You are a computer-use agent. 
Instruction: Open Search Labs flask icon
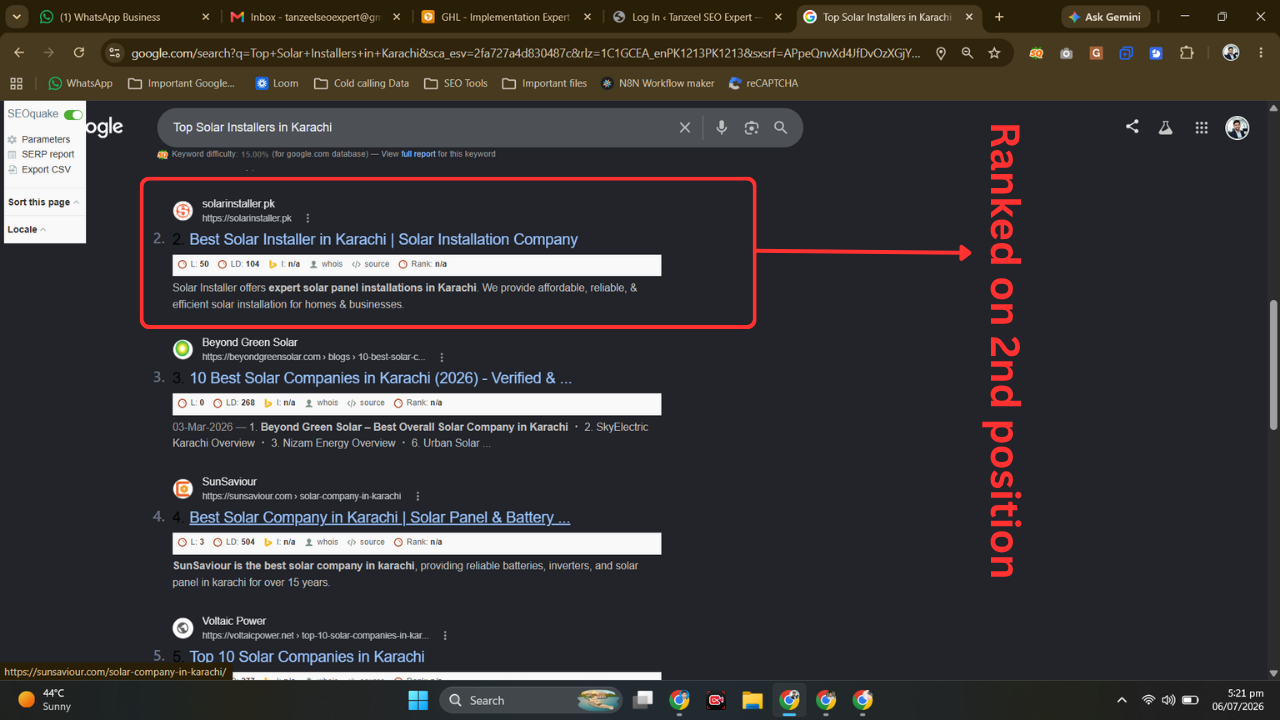coord(1165,127)
